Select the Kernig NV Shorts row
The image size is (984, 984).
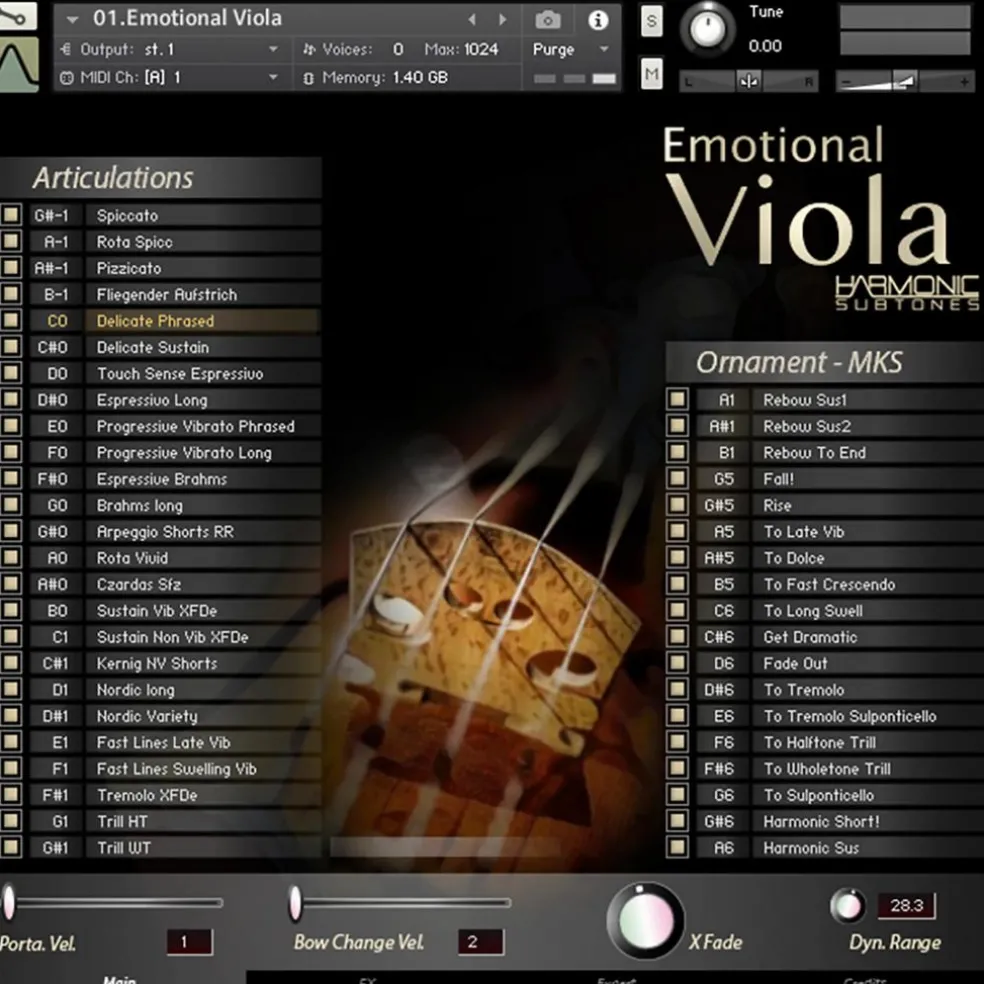coord(203,663)
